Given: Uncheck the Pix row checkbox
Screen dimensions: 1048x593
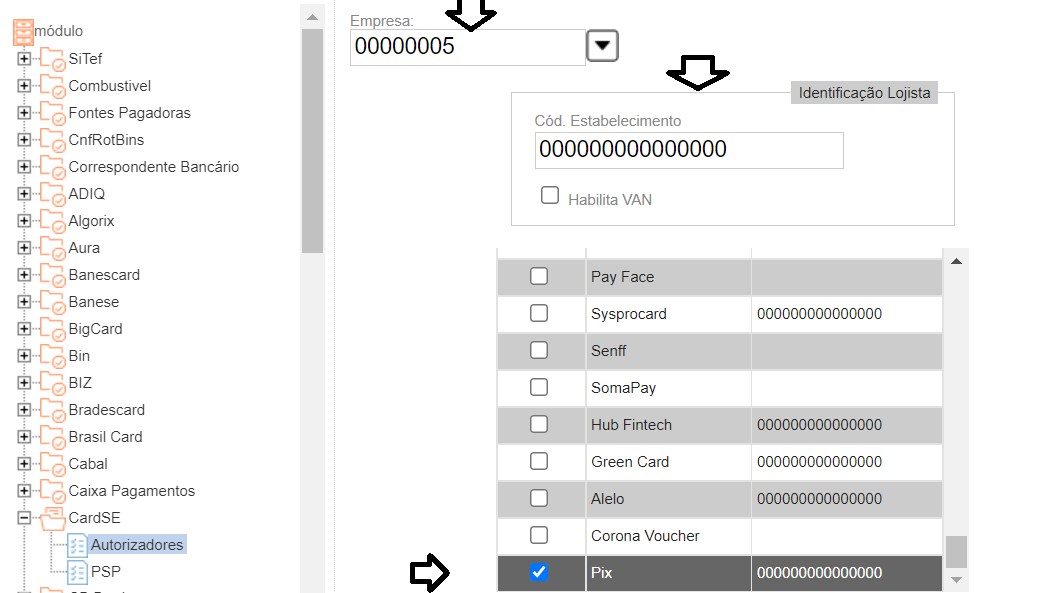Looking at the screenshot, I should point(539,572).
